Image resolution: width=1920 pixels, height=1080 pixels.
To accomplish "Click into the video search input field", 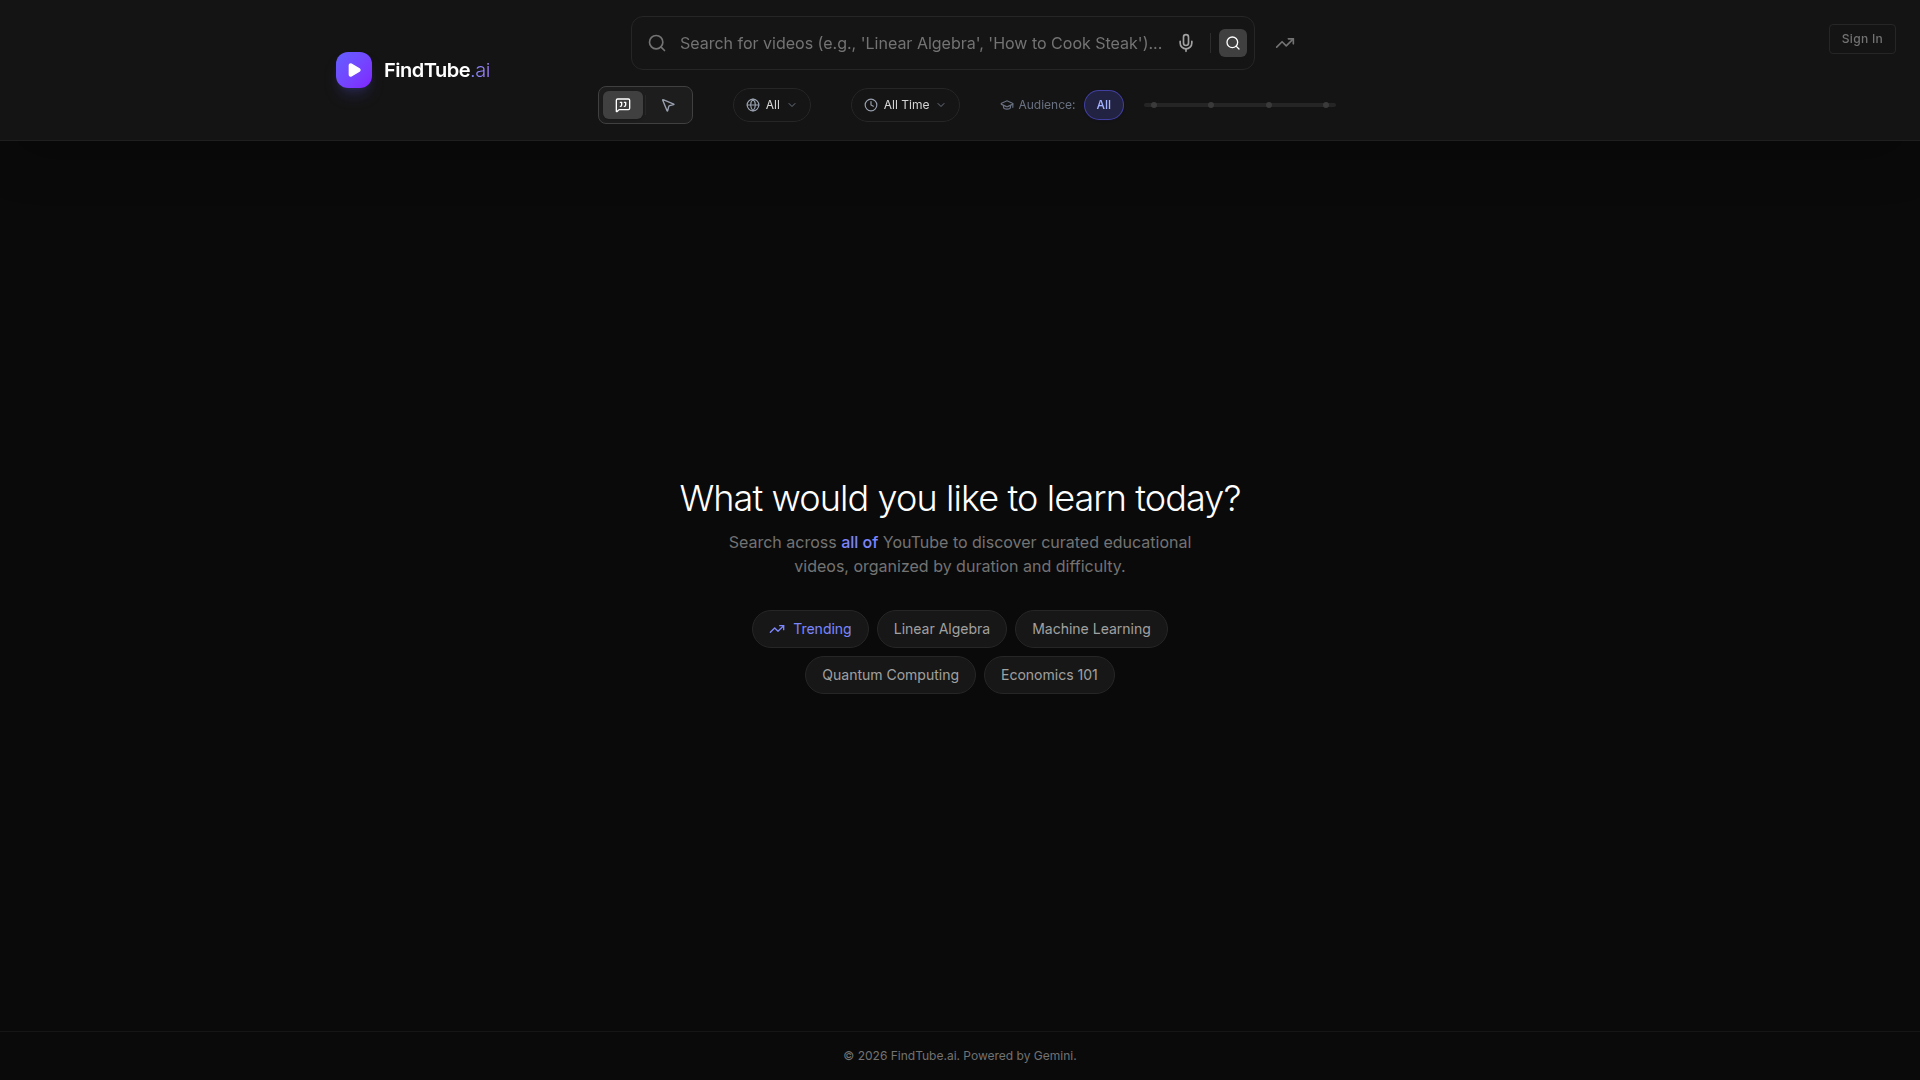I will coord(920,43).
